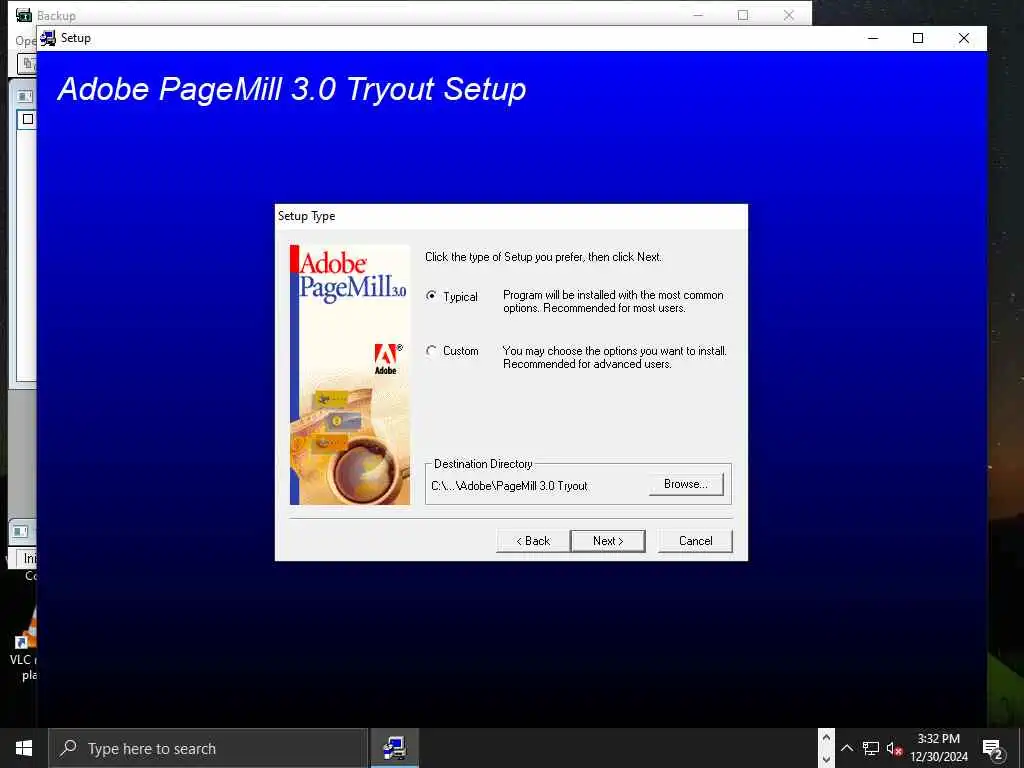Close the Backup window behind

[788, 15]
